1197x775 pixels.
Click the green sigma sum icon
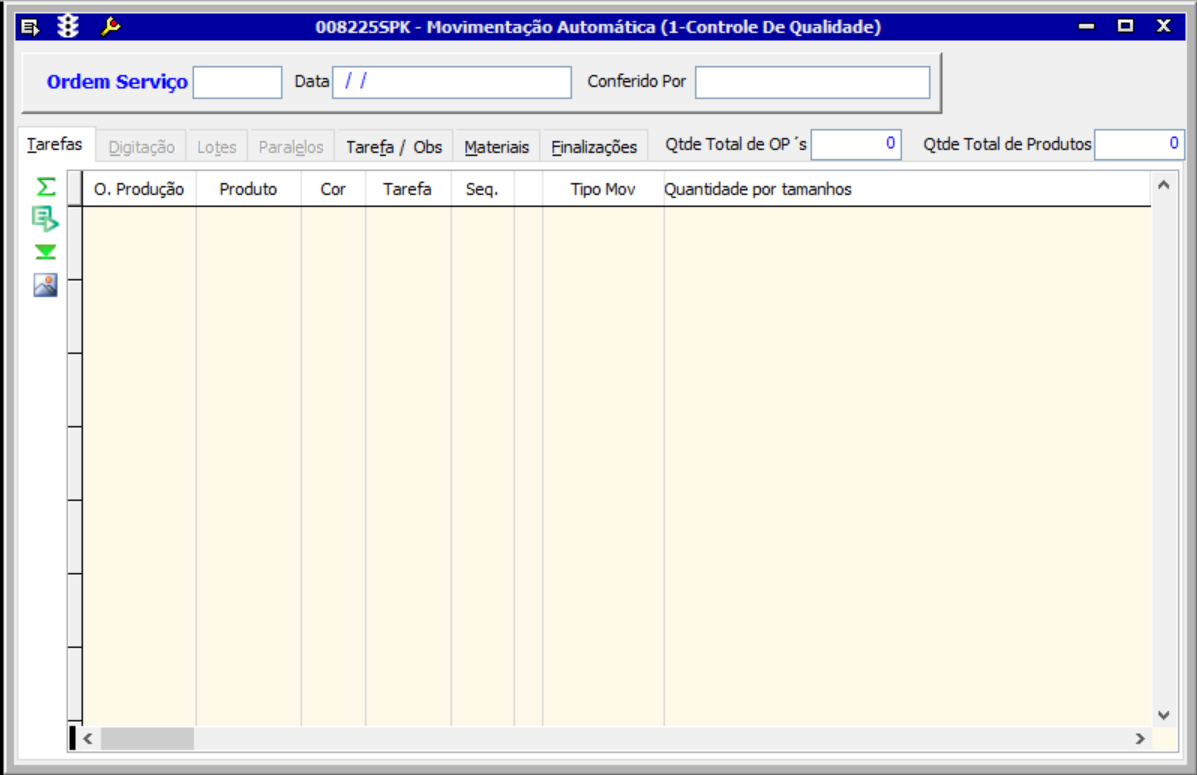[x=46, y=186]
